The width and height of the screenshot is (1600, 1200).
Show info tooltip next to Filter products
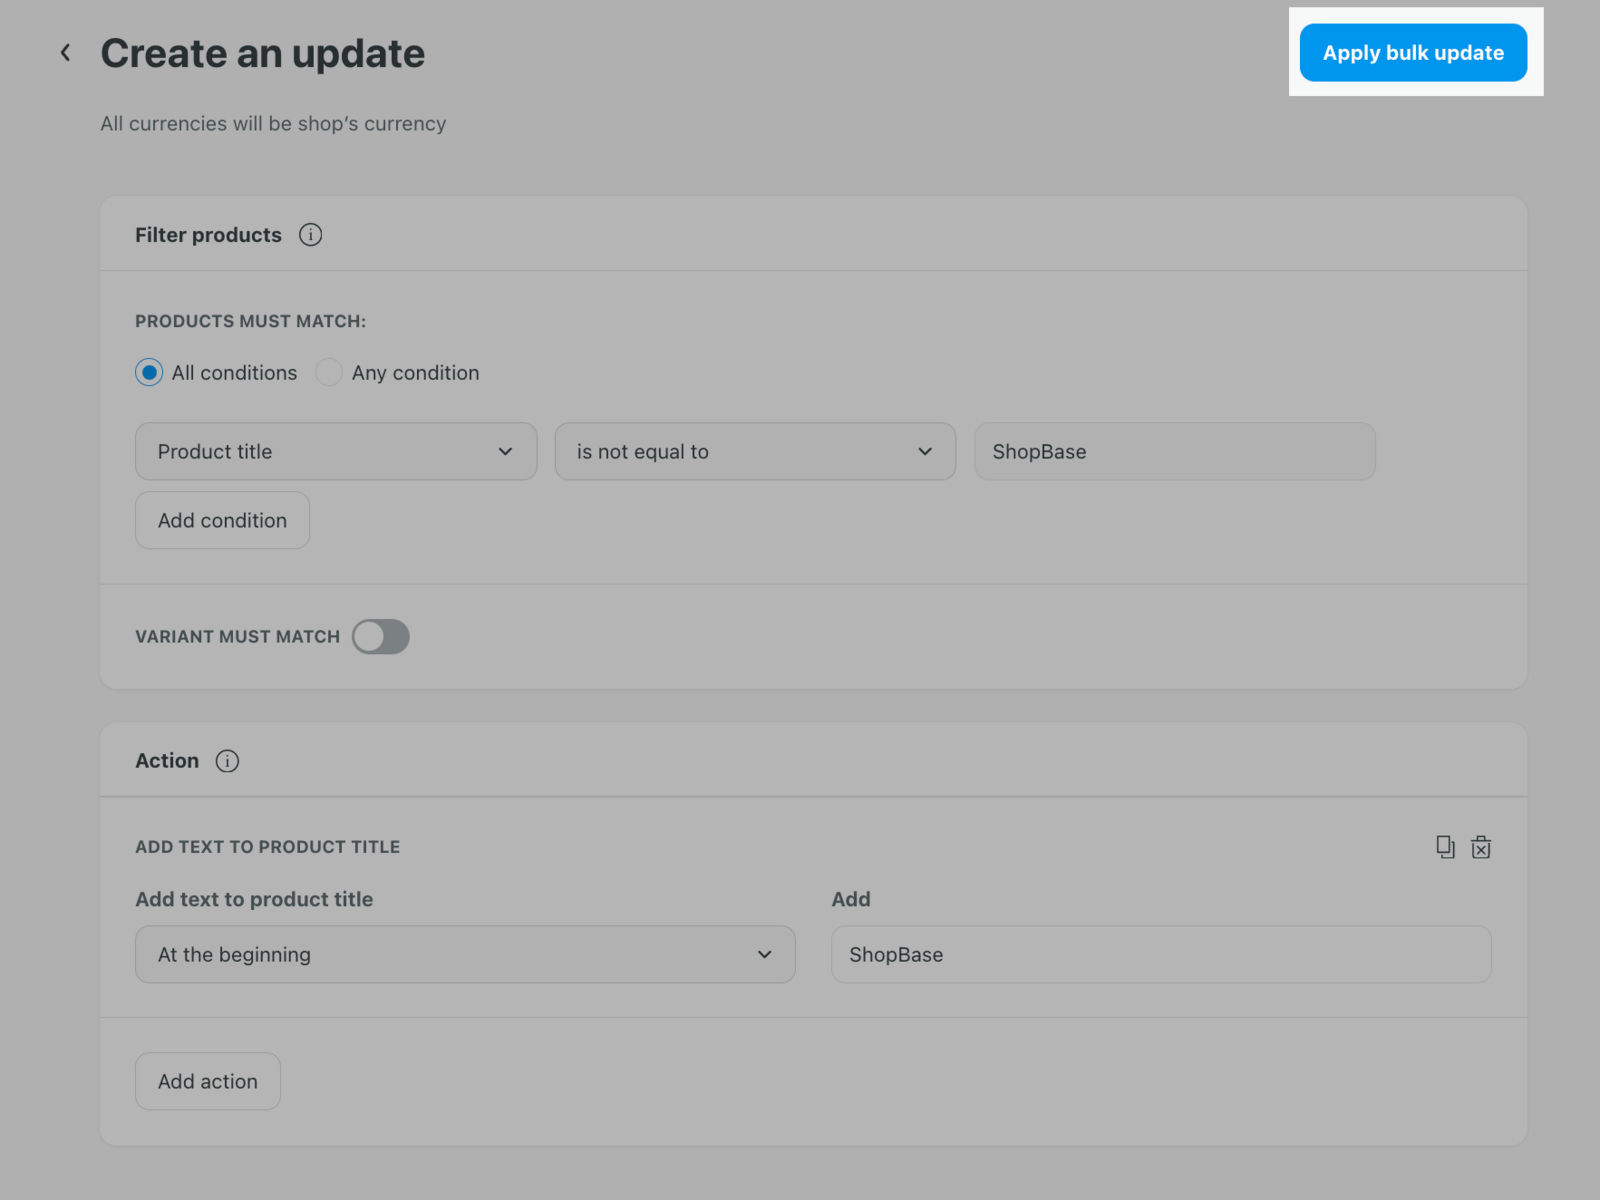coord(311,235)
